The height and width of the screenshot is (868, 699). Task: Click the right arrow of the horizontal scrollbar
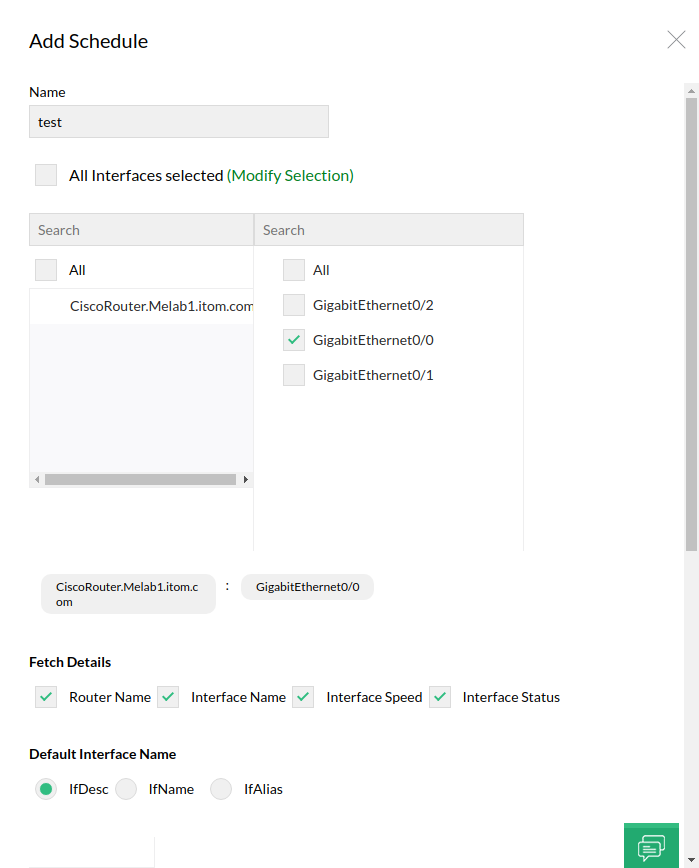point(246,479)
